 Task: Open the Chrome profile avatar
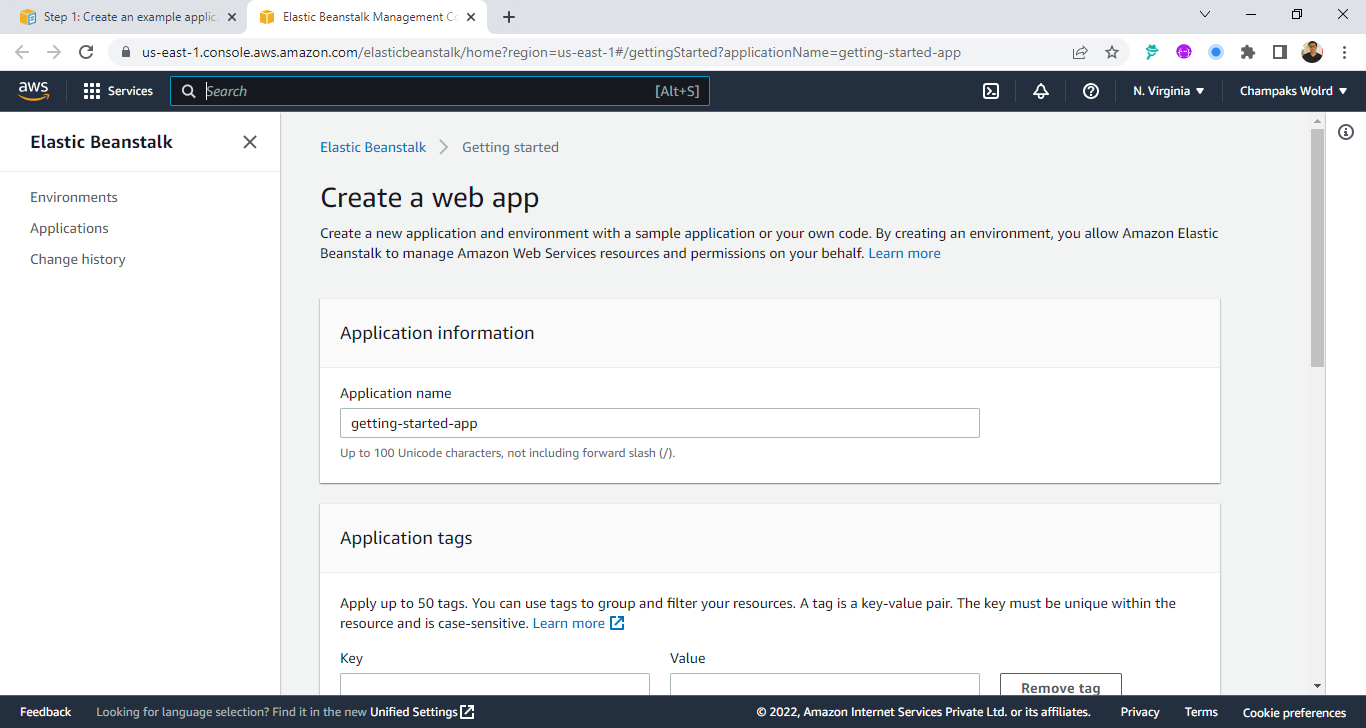pos(1312,52)
